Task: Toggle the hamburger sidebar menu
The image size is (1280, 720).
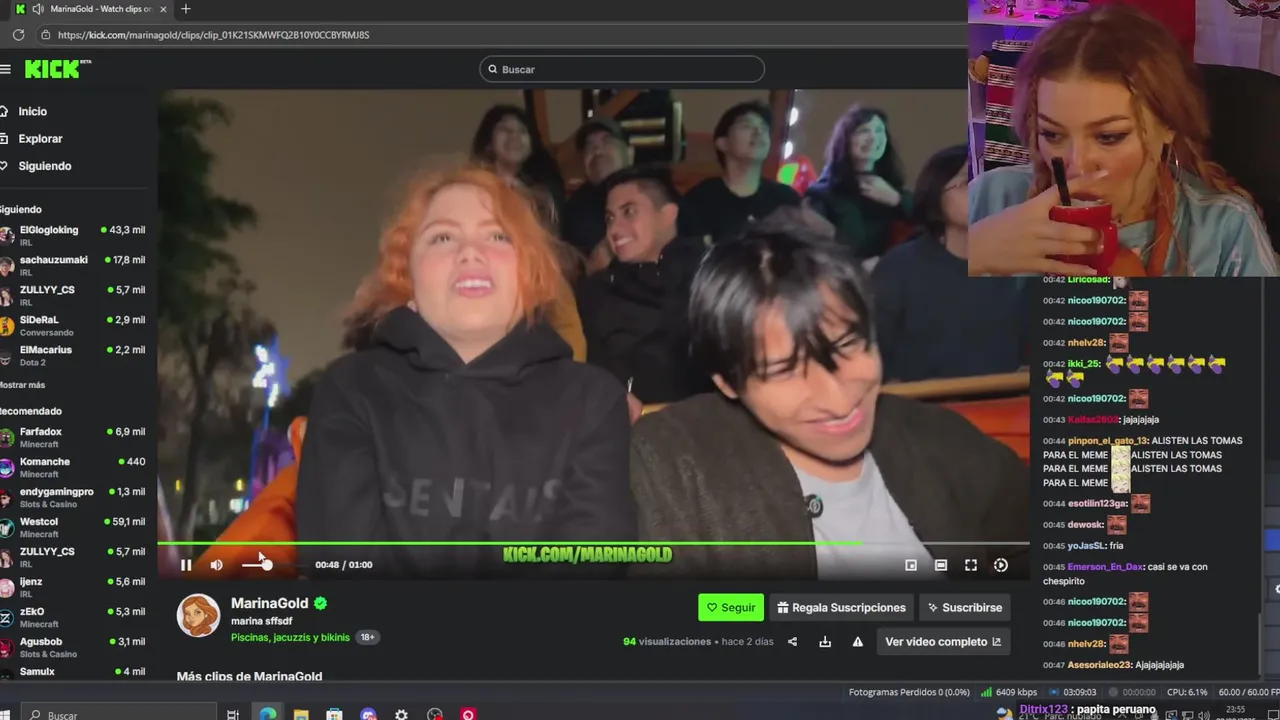Action: (x=5, y=69)
